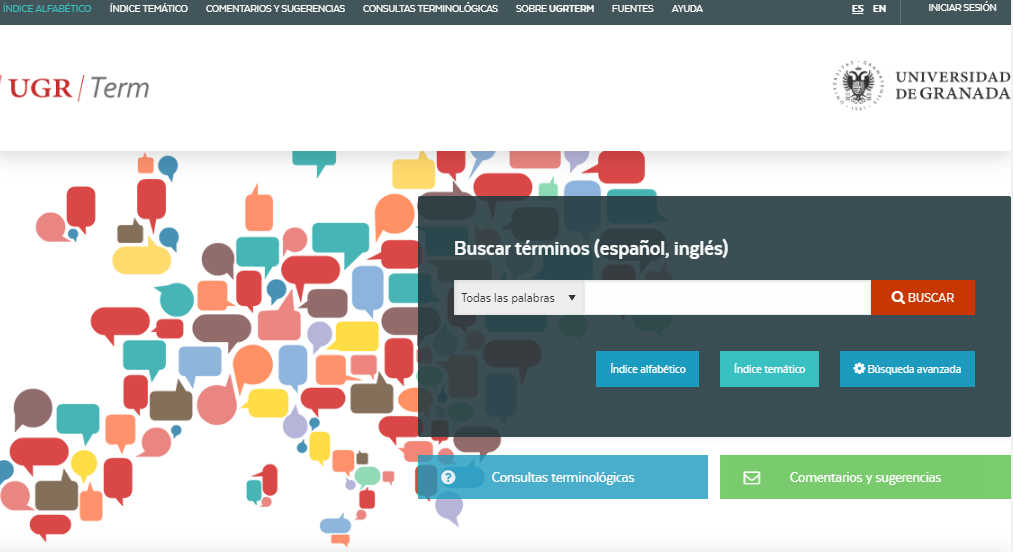Open SOBRE UGRTERM menu item

tap(554, 9)
